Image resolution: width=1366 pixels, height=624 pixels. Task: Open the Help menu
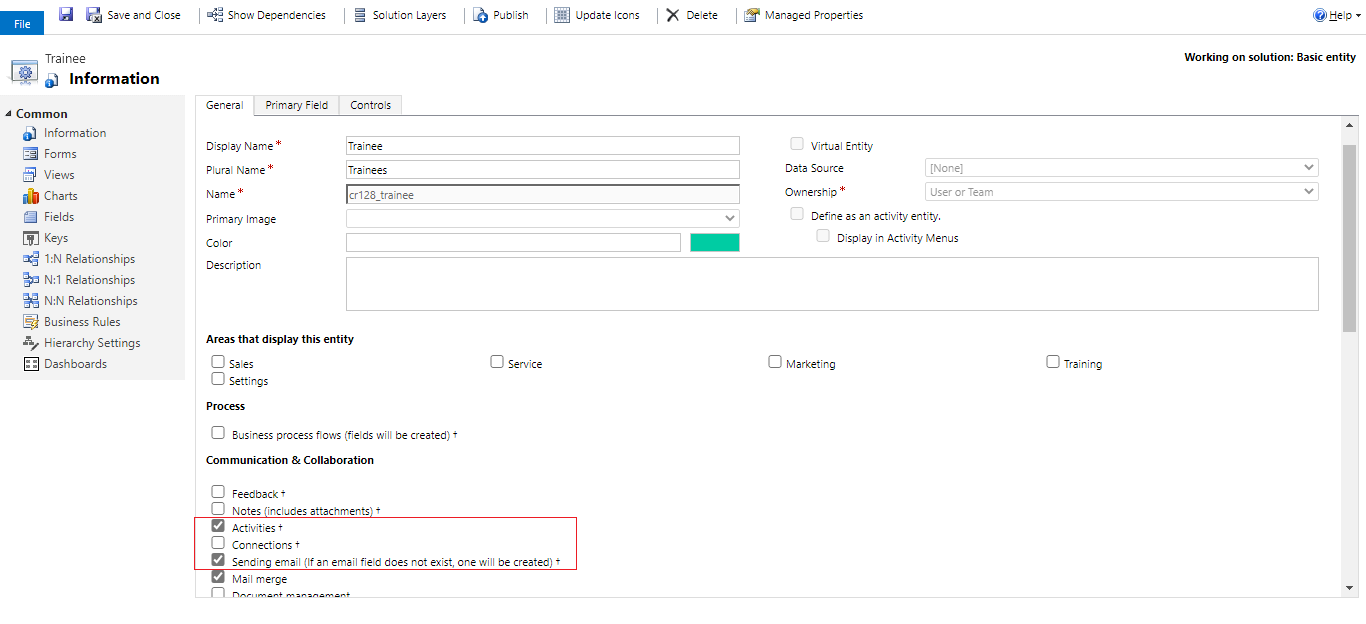click(1336, 14)
